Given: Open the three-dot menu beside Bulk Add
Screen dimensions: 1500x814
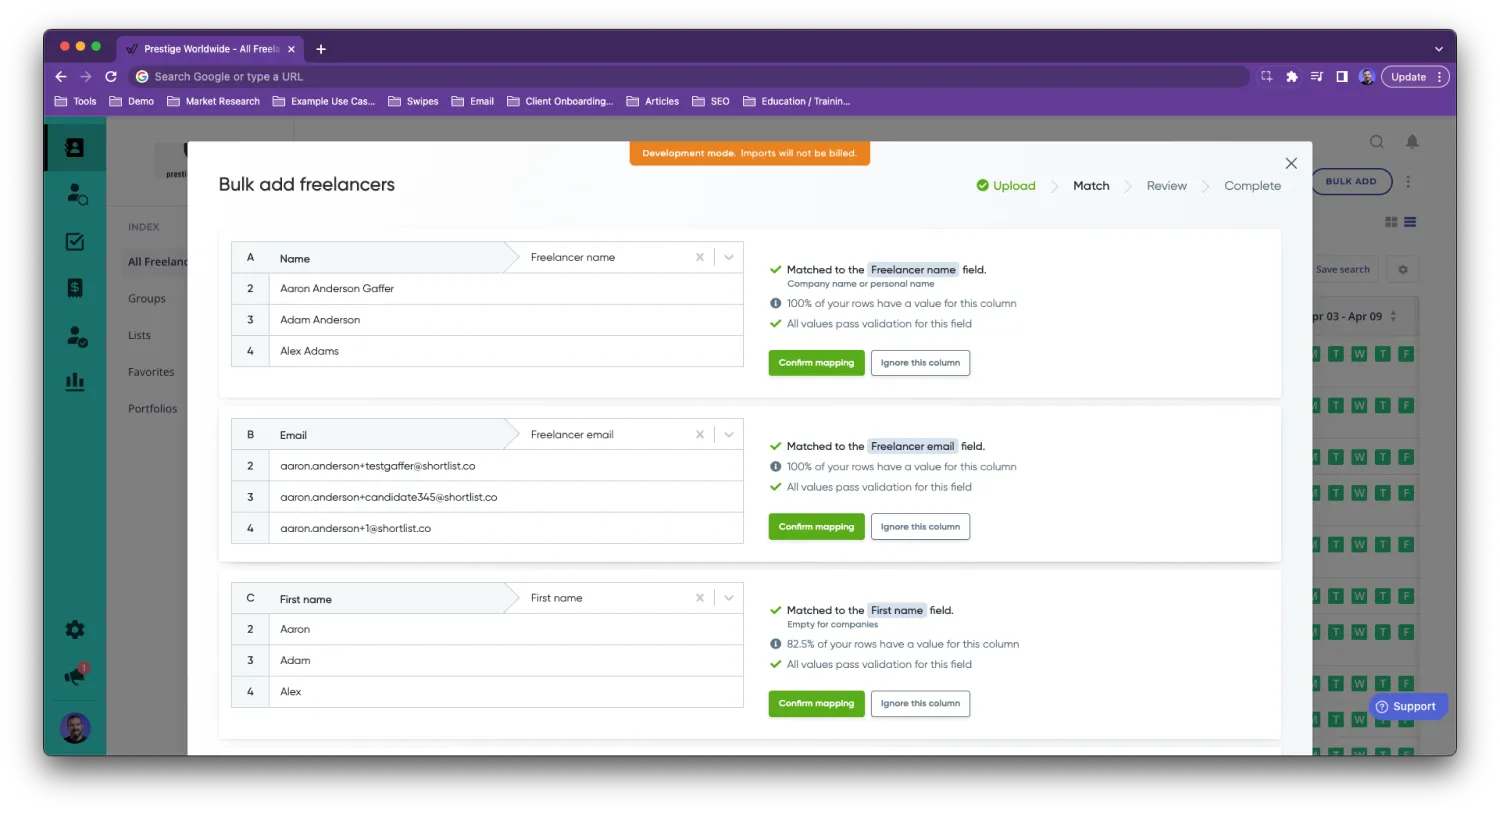Looking at the screenshot, I should (x=1407, y=181).
